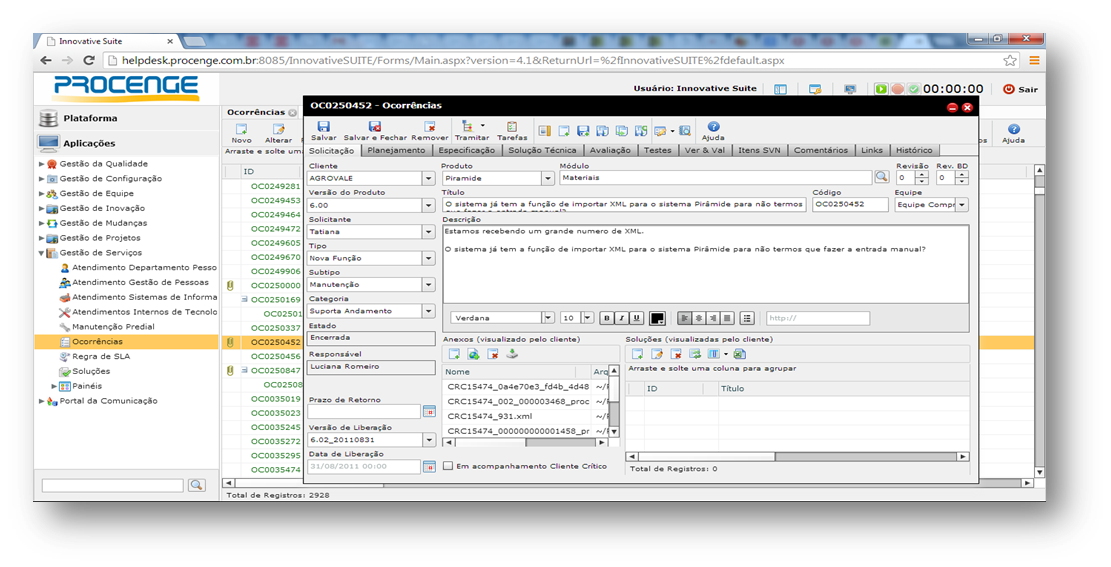Toggle underline formatting button
This screenshot has width=1111, height=567.
click(x=636, y=318)
